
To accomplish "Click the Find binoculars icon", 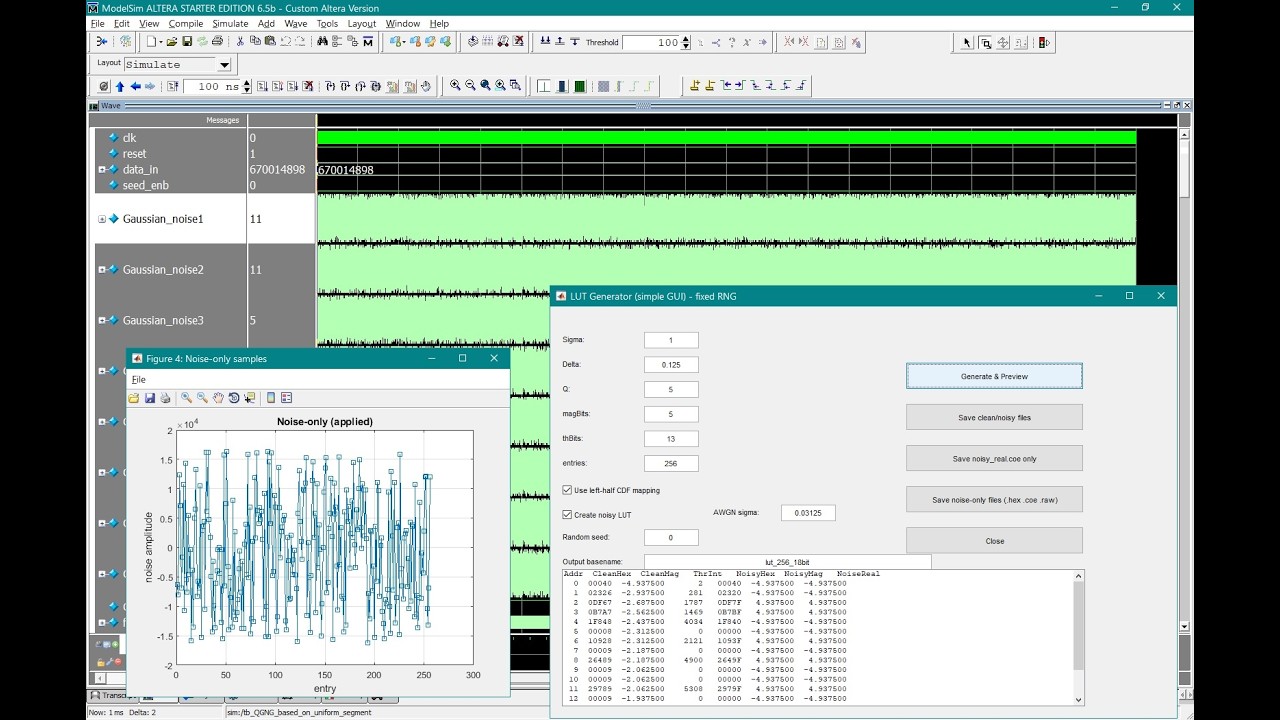I will point(322,42).
